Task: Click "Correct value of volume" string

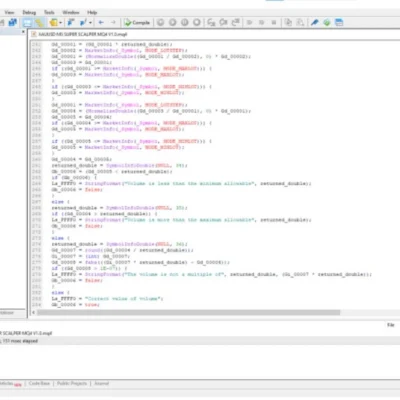Action: click(x=123, y=299)
